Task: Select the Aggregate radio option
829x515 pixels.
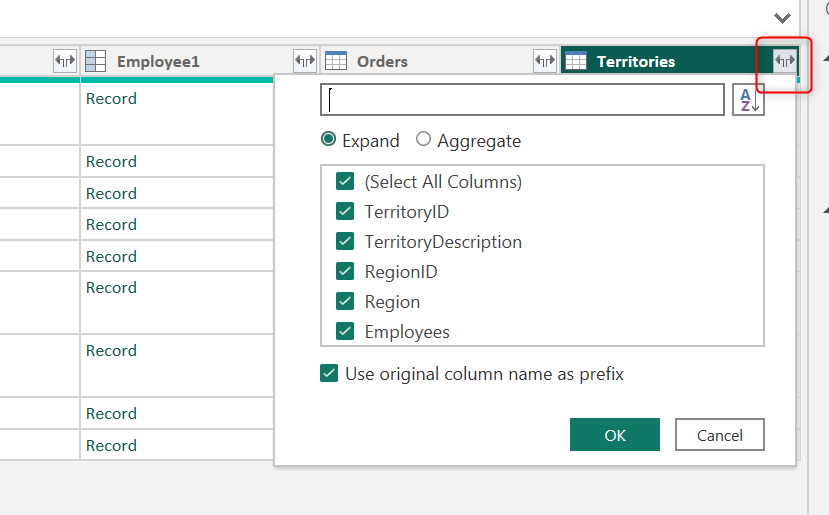Action: pyautogui.click(x=424, y=140)
